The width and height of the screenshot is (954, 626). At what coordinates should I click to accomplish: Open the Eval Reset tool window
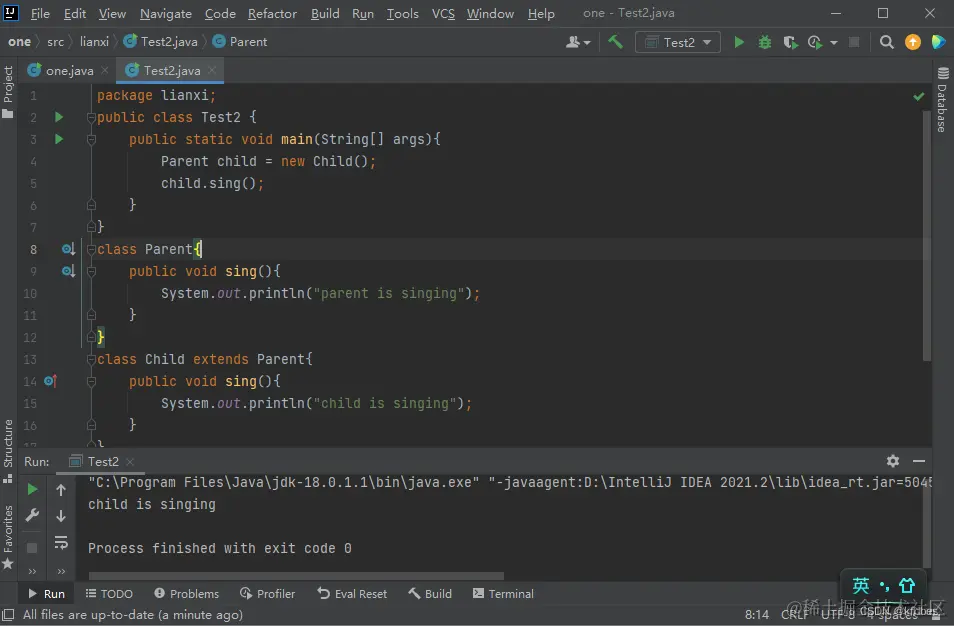352,594
